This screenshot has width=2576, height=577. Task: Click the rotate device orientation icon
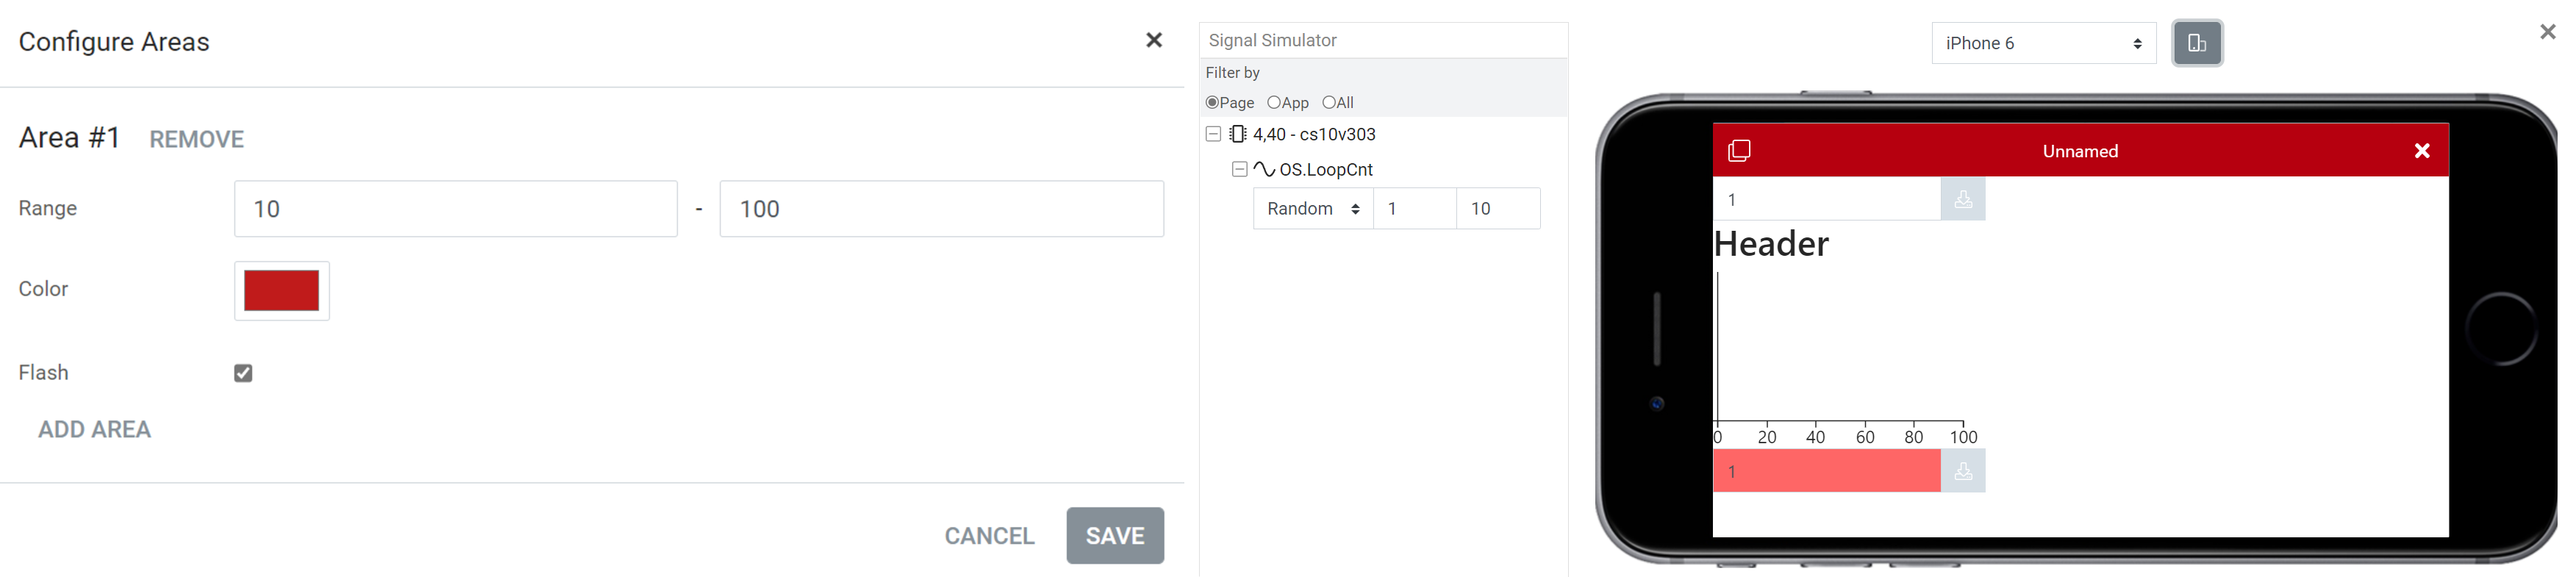point(2197,43)
